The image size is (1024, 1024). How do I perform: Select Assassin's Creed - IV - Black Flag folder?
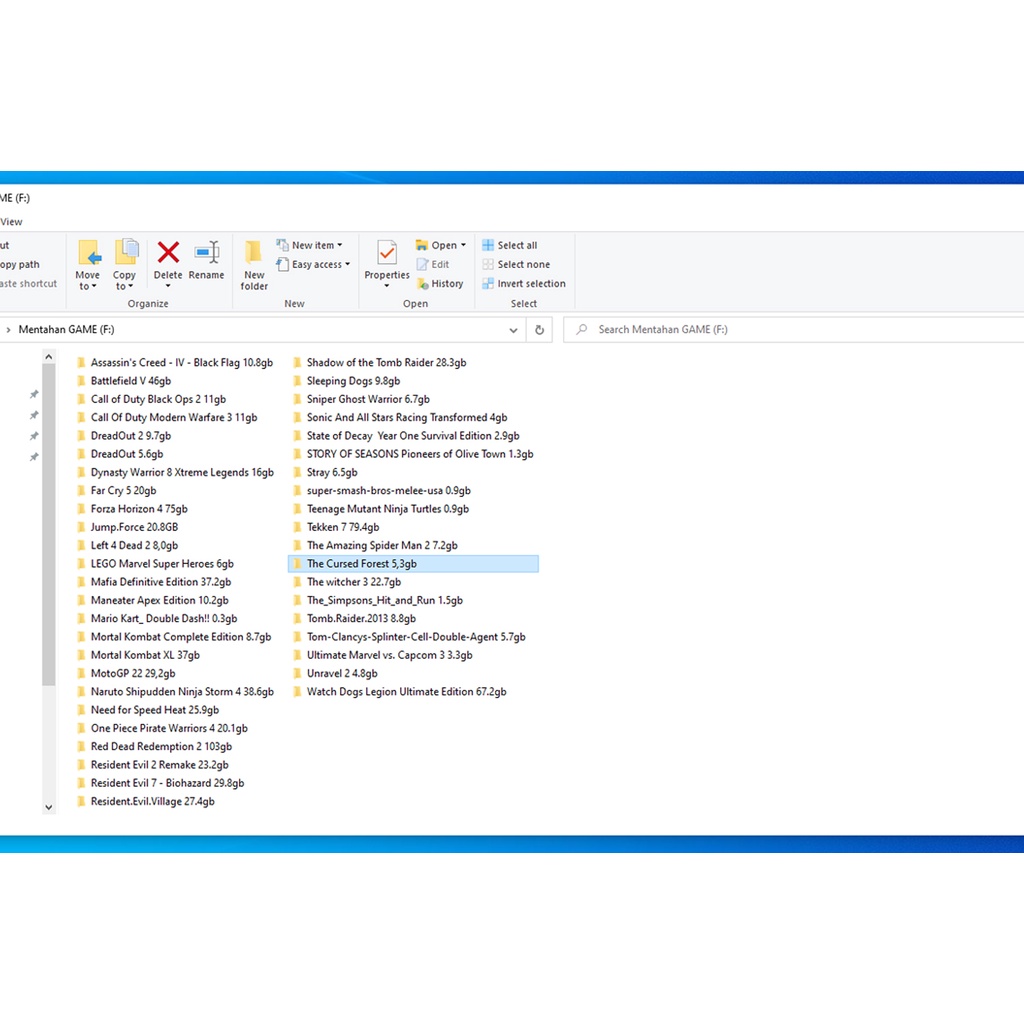click(x=175, y=362)
